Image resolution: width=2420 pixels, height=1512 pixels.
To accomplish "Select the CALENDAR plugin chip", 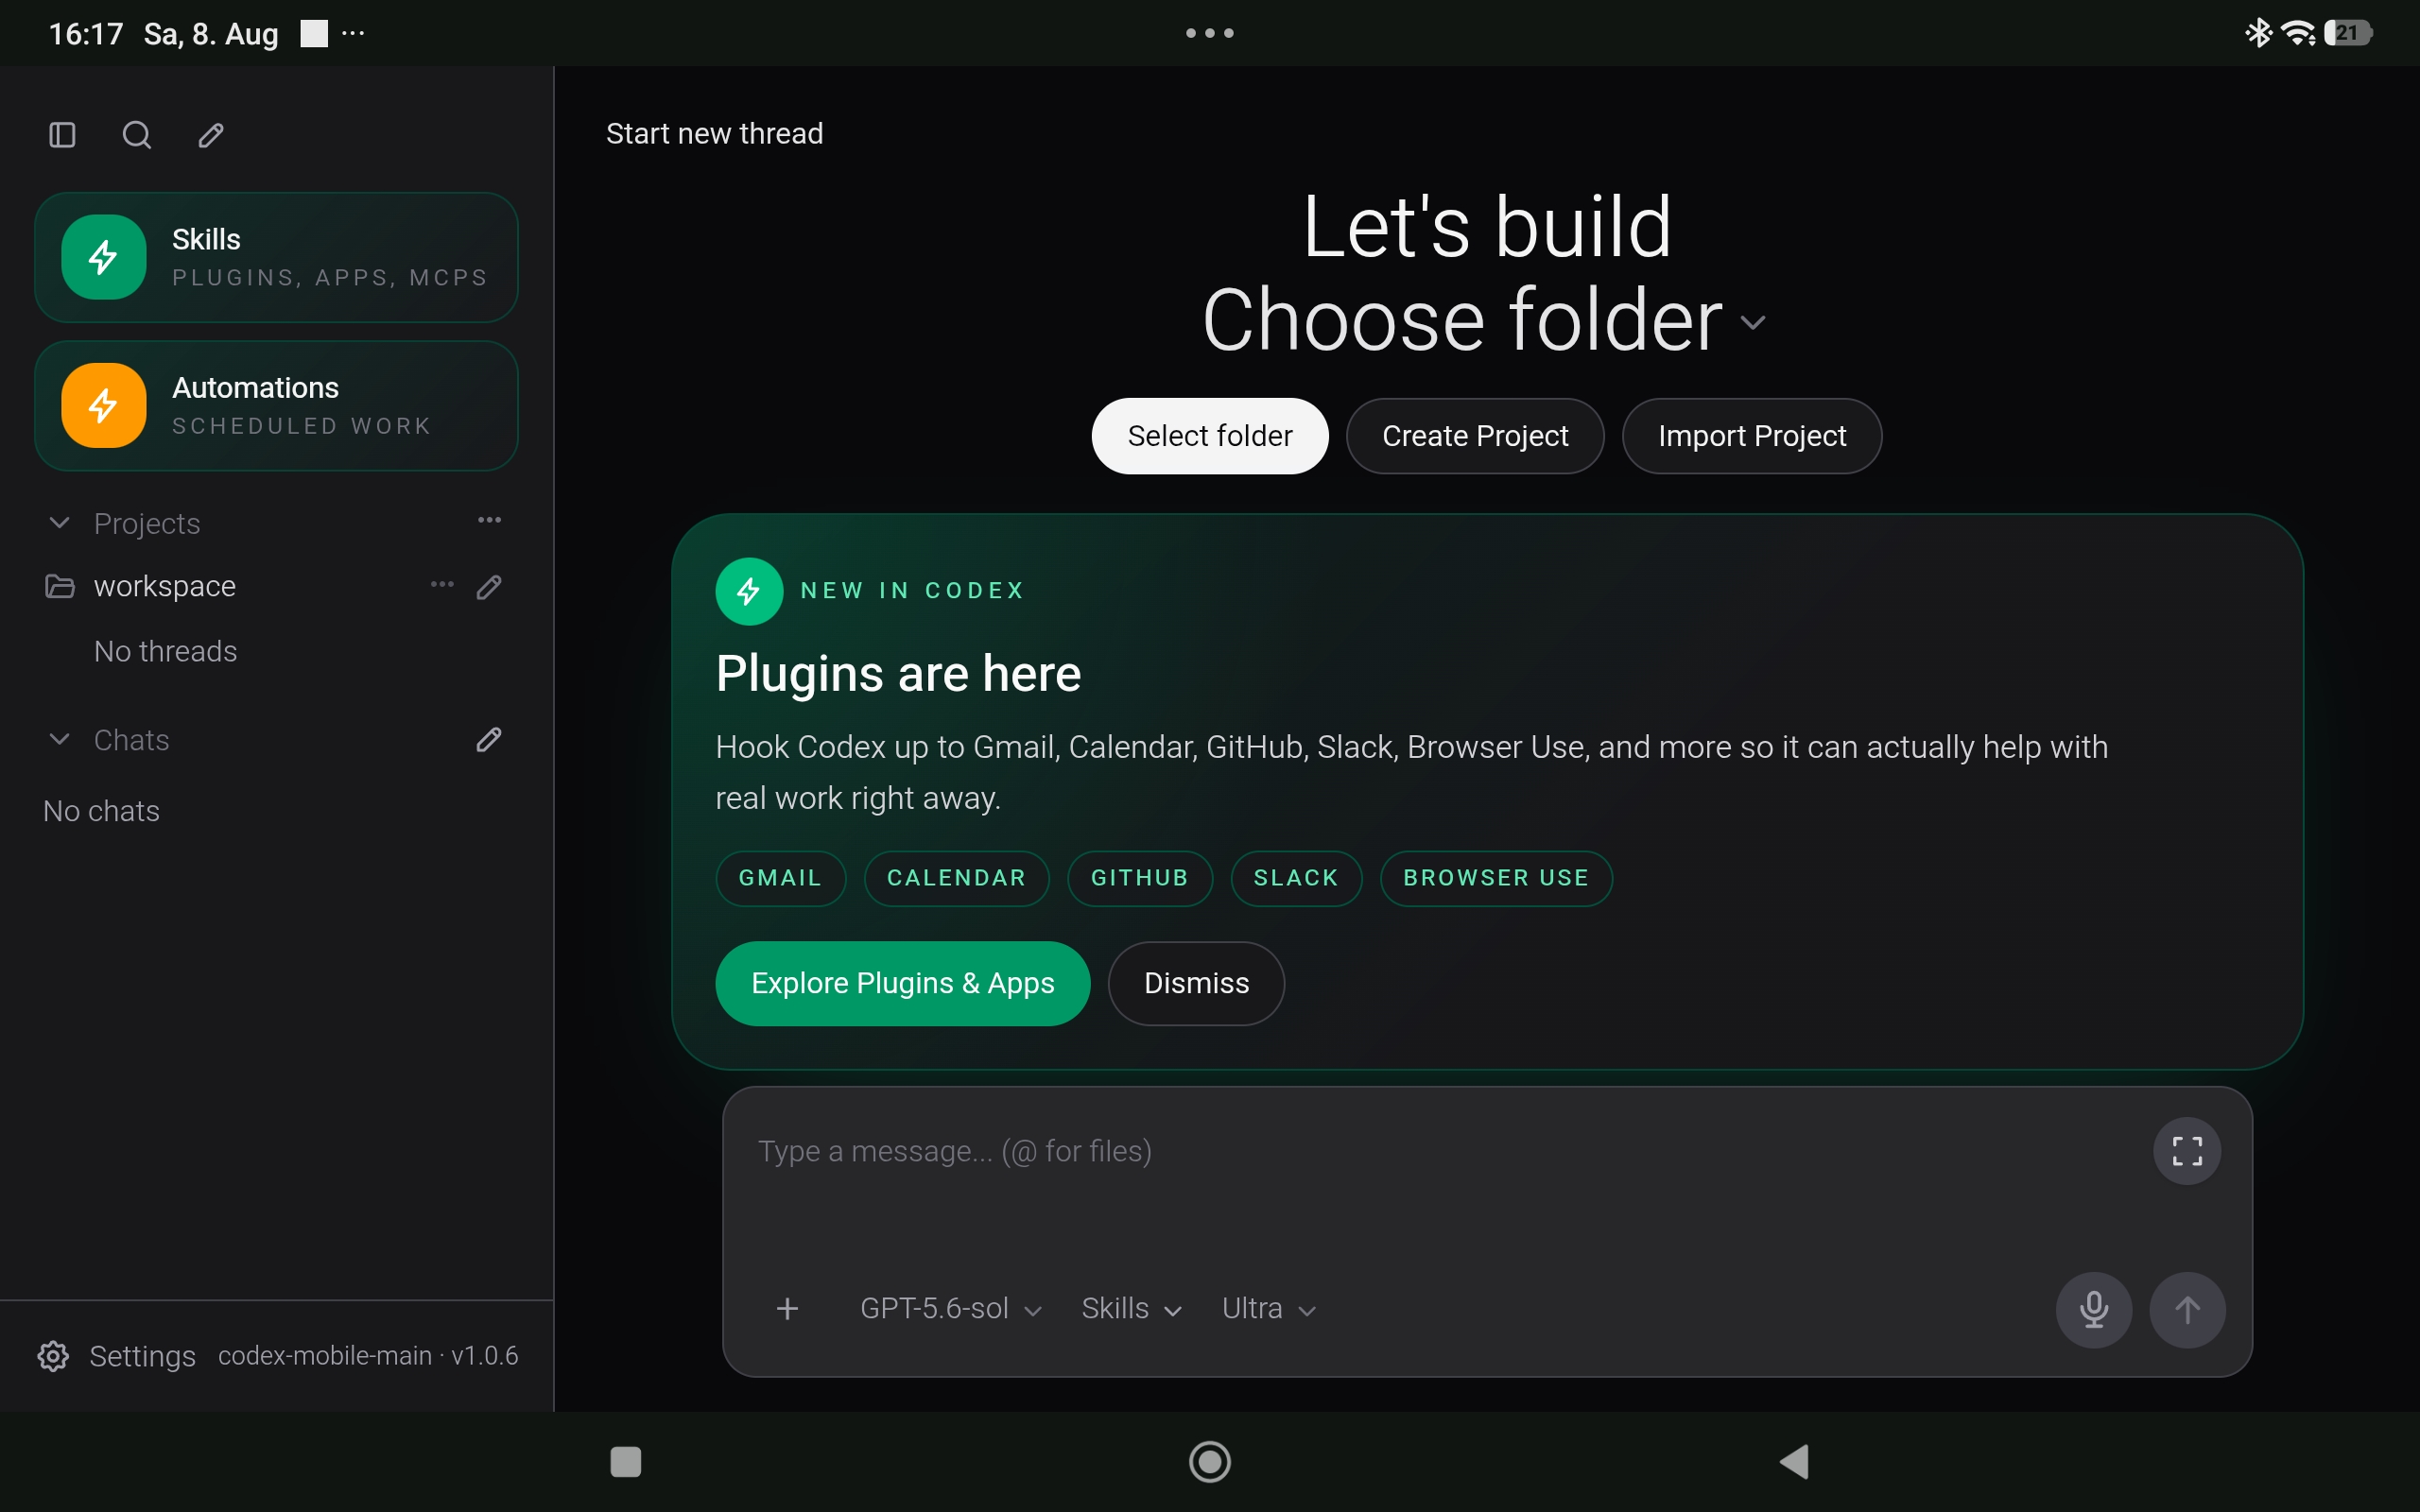I will point(957,878).
